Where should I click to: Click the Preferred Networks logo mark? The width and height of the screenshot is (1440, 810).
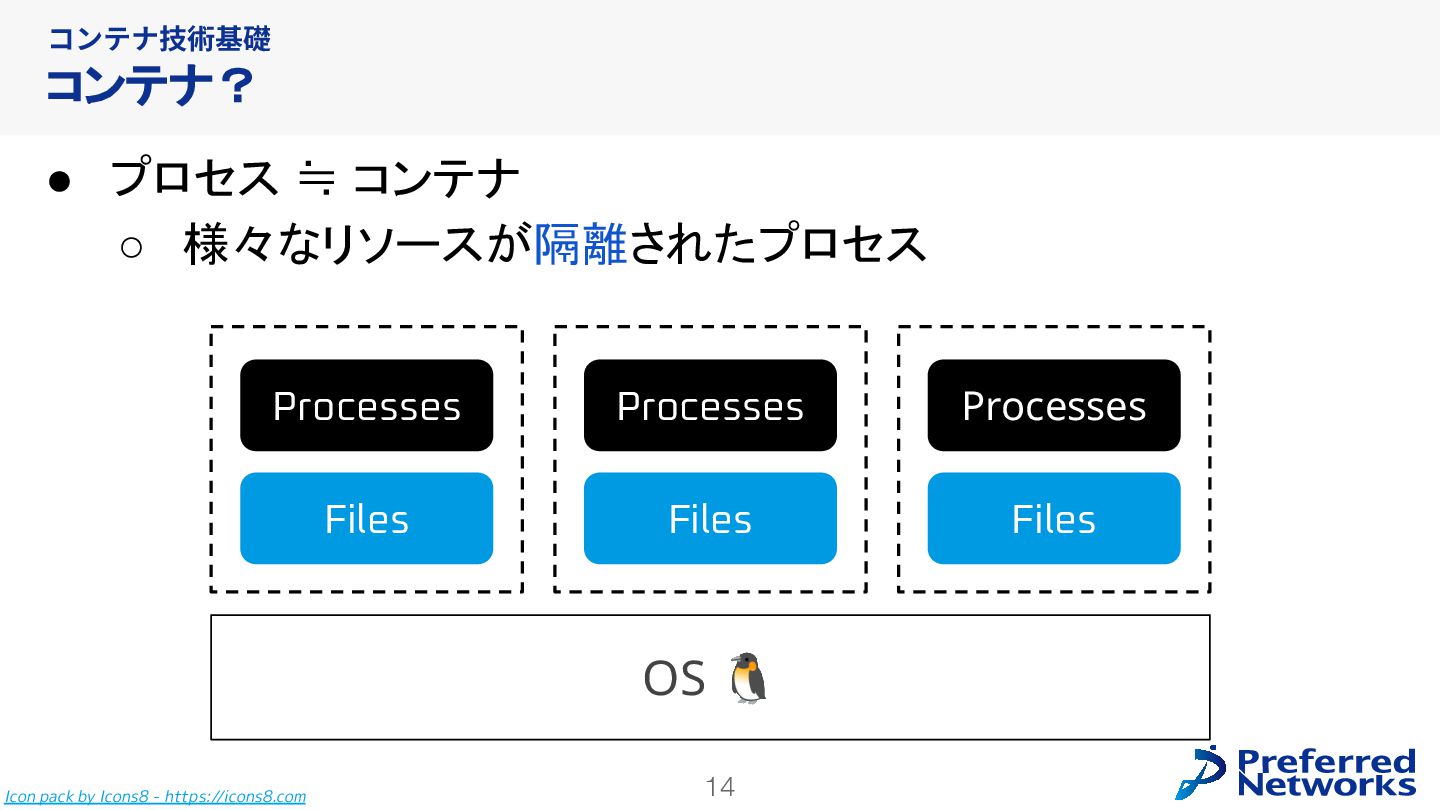coord(1201,773)
